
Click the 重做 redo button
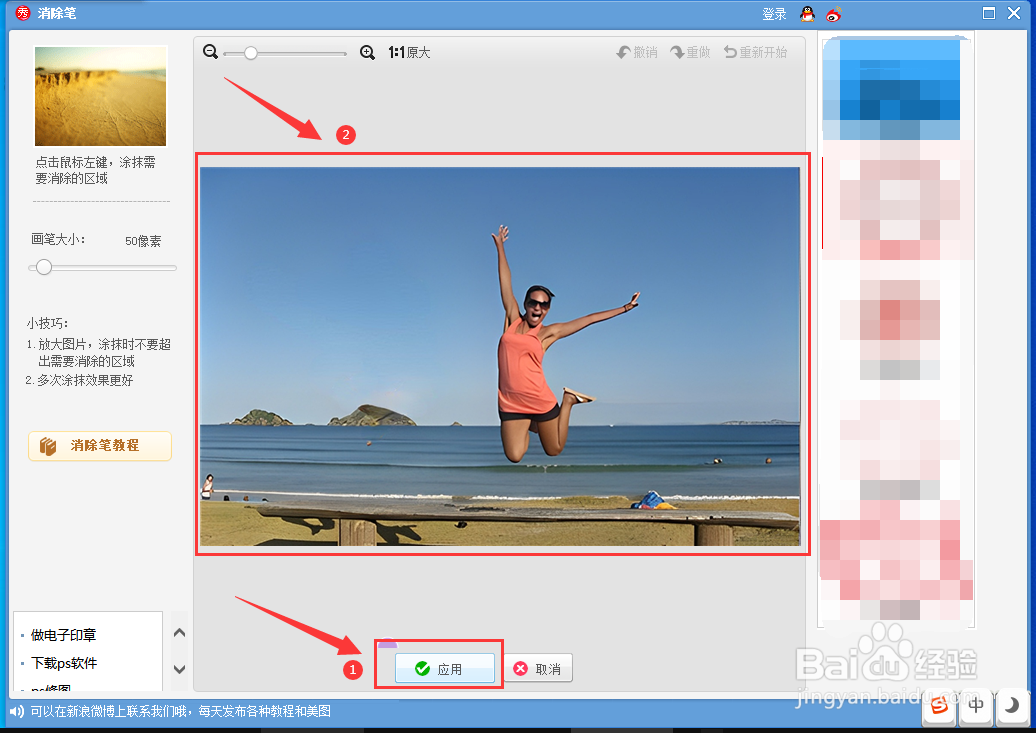[690, 52]
